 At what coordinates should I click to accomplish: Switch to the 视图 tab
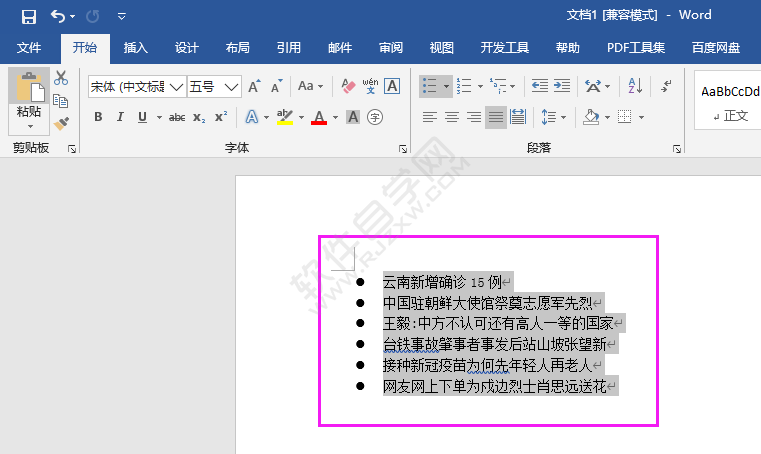coord(442,48)
